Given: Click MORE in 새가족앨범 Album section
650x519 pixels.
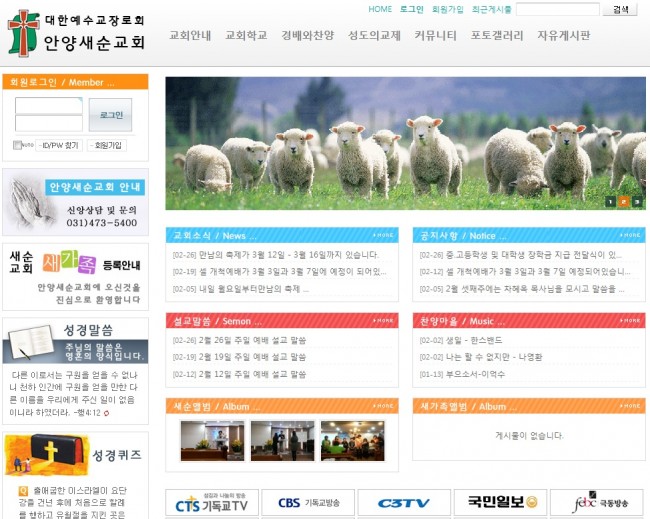Looking at the screenshot, I should 631,406.
